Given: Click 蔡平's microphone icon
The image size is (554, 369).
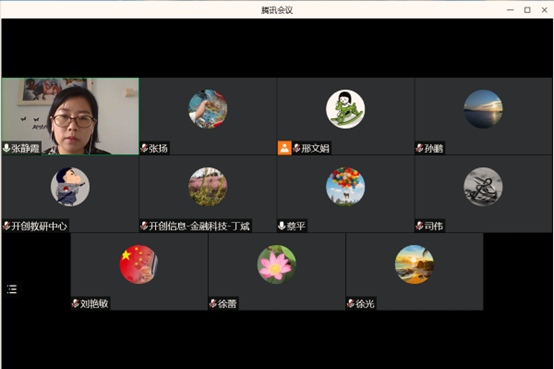Looking at the screenshot, I should click(282, 226).
